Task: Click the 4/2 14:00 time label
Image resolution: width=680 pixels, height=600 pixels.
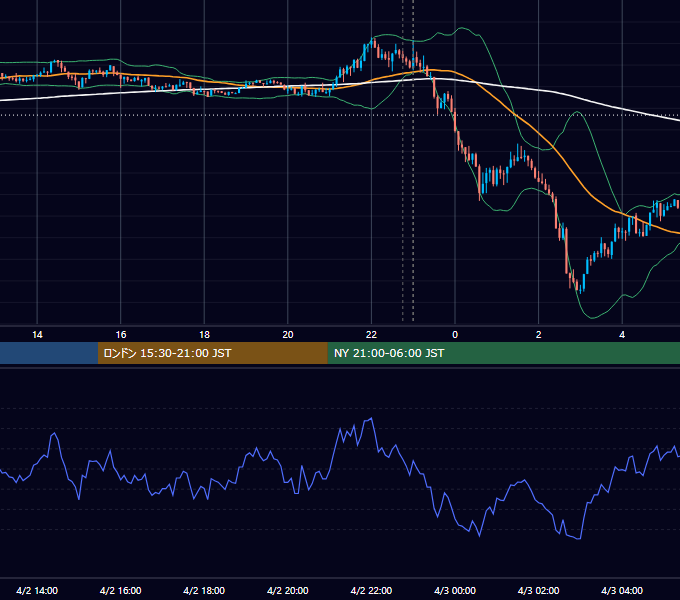Action: click(x=37, y=590)
